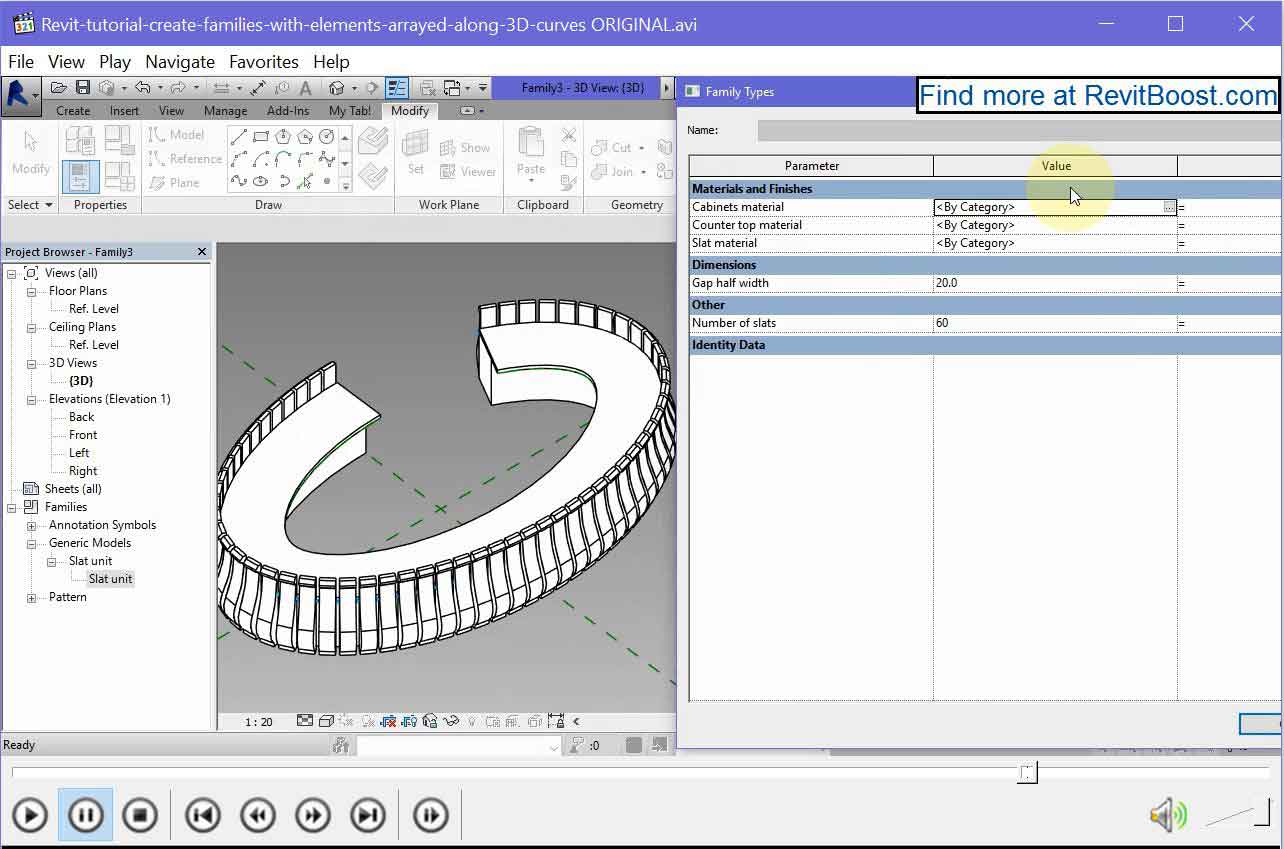Image resolution: width=1284 pixels, height=849 pixels.
Task: Click the Number of slats value 60
Action: (x=1055, y=323)
